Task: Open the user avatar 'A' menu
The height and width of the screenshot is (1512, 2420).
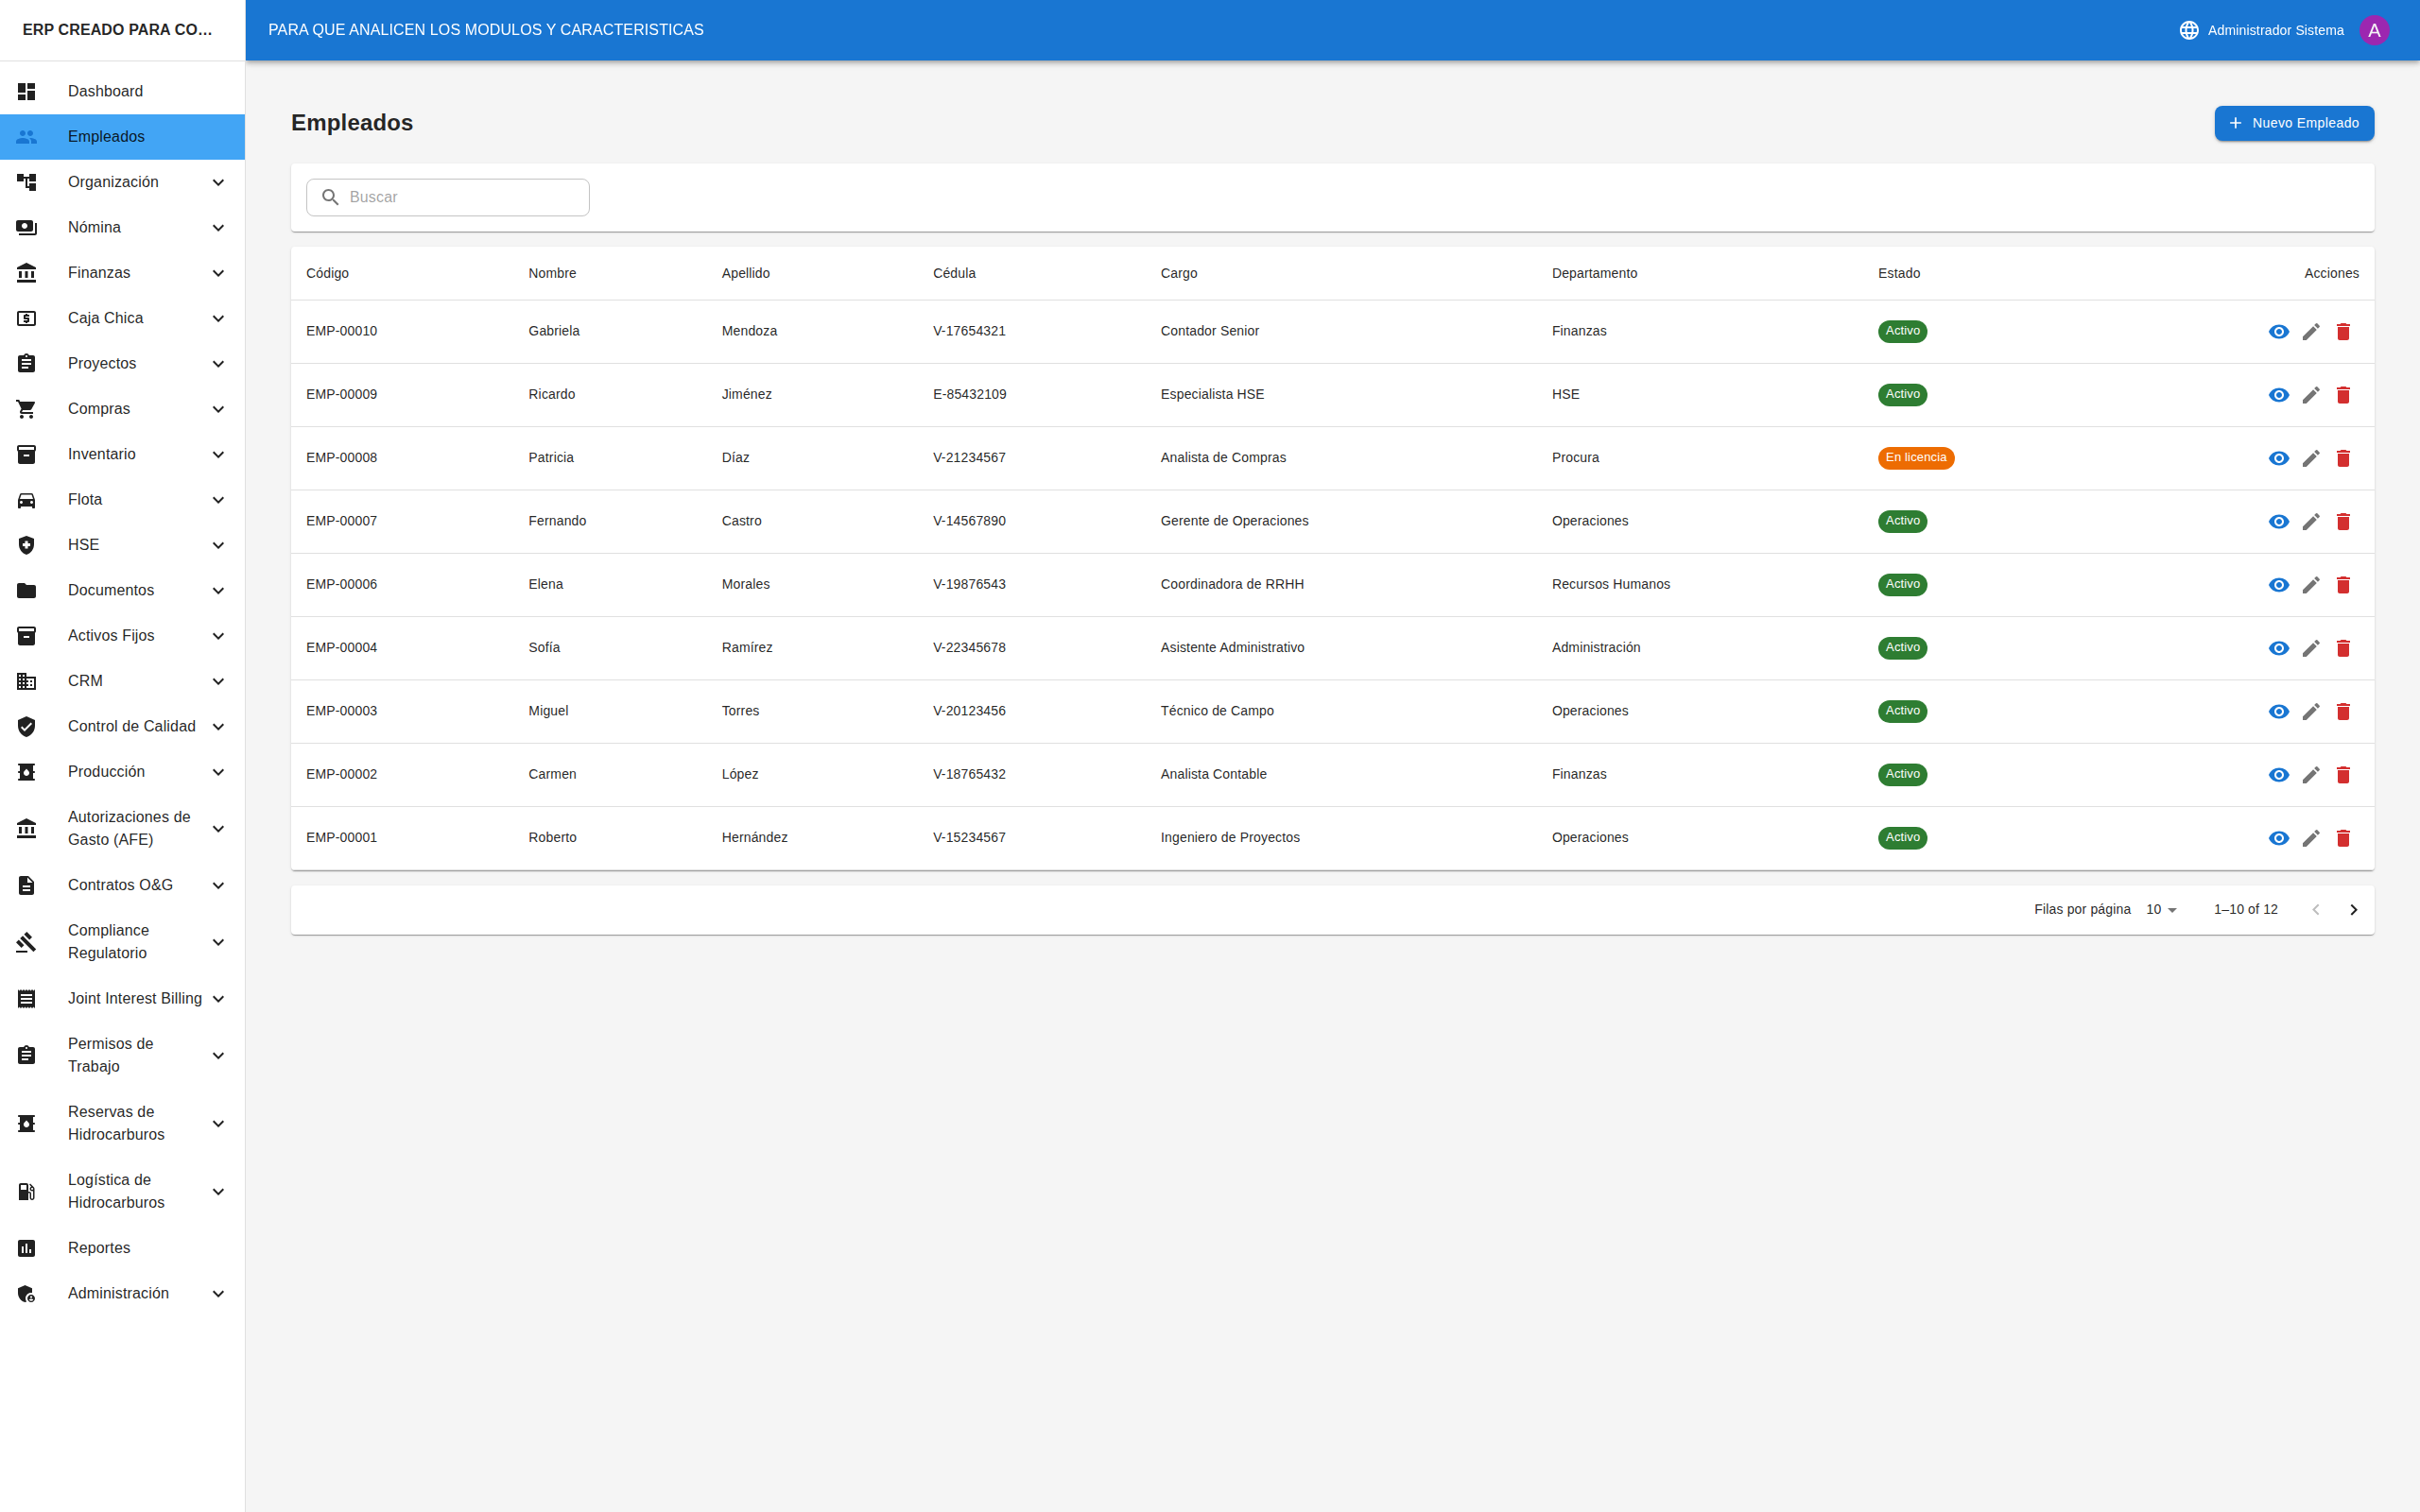Action: [x=2374, y=30]
